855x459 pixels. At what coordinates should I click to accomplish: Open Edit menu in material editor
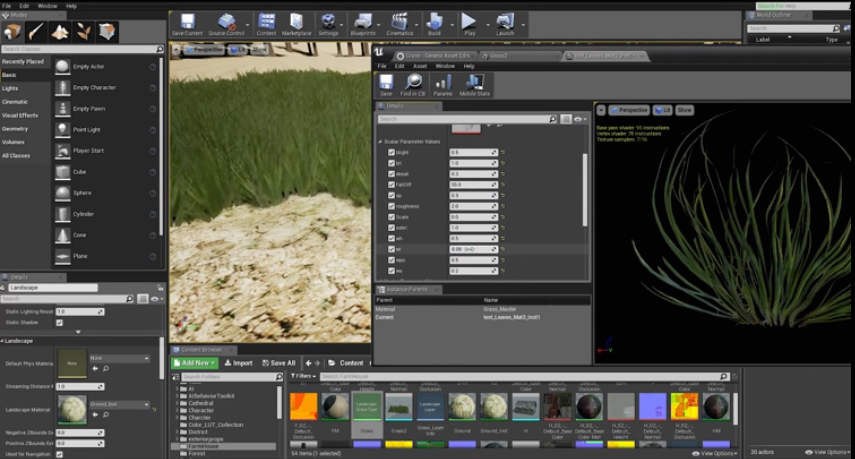(x=400, y=66)
